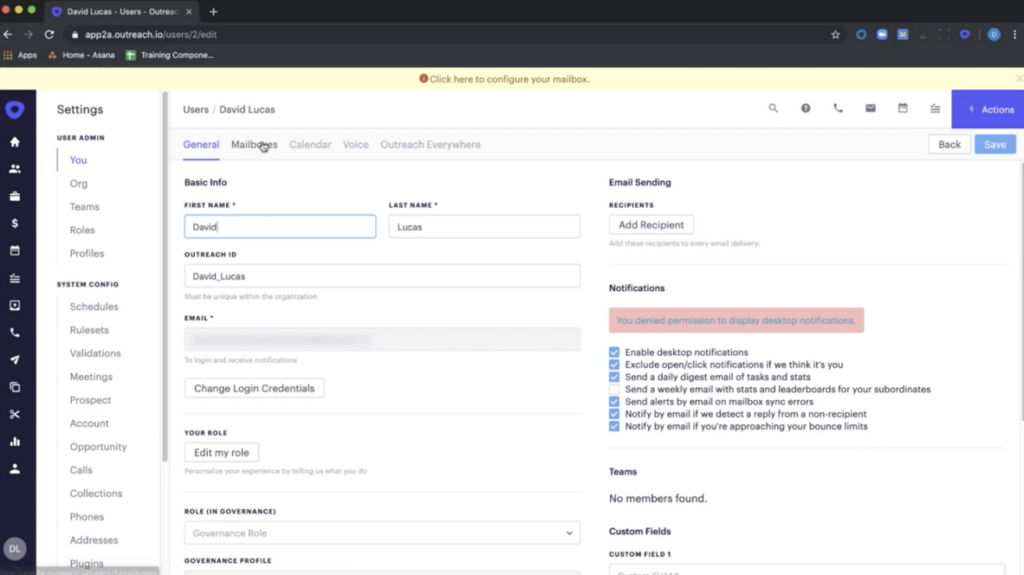The width and height of the screenshot is (1024, 575).
Task: Open the sidebar calendar icon
Action: pos(14,251)
